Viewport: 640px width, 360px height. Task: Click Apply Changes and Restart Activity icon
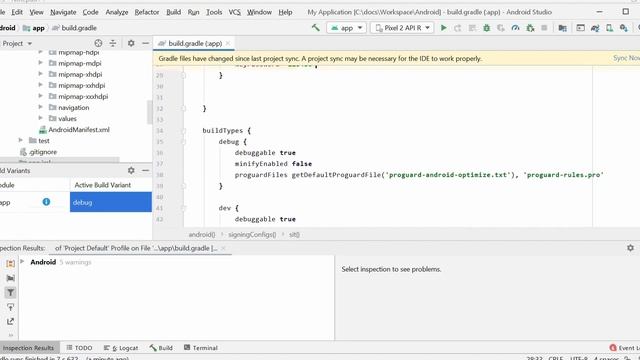click(x=458, y=28)
